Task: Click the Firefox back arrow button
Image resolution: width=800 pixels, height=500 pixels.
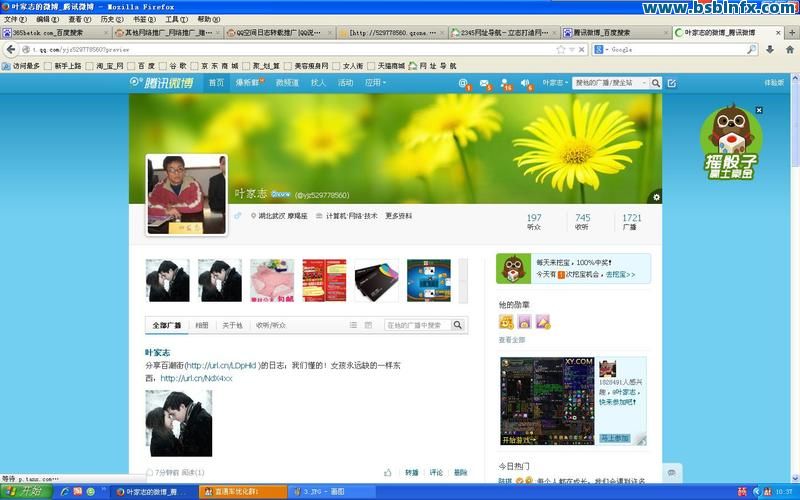Action: point(11,49)
